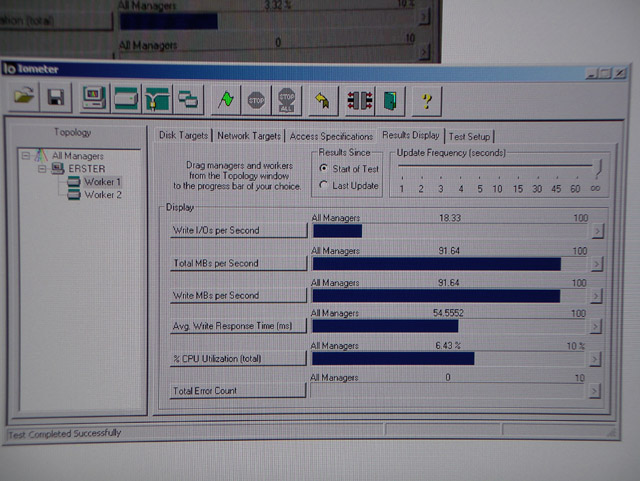This screenshot has width=640, height=481.
Task: Open About Iometer with question mark icon
Action: 427,101
